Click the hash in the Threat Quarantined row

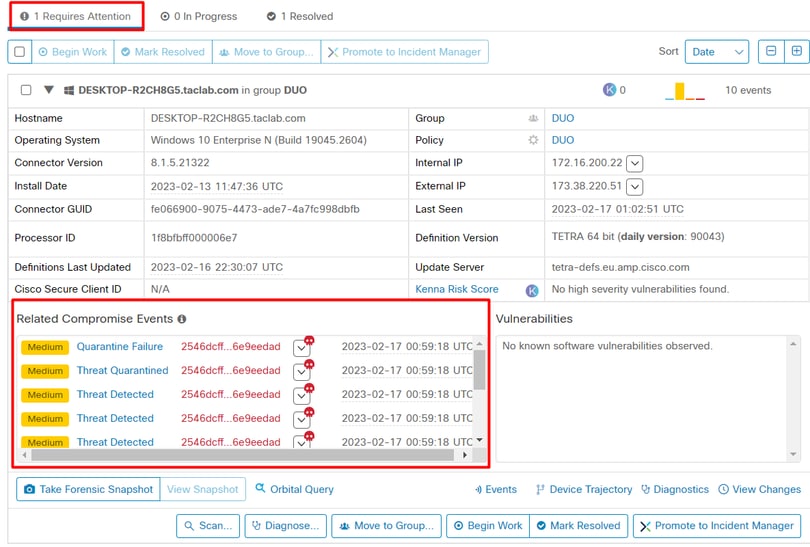[x=230, y=370]
